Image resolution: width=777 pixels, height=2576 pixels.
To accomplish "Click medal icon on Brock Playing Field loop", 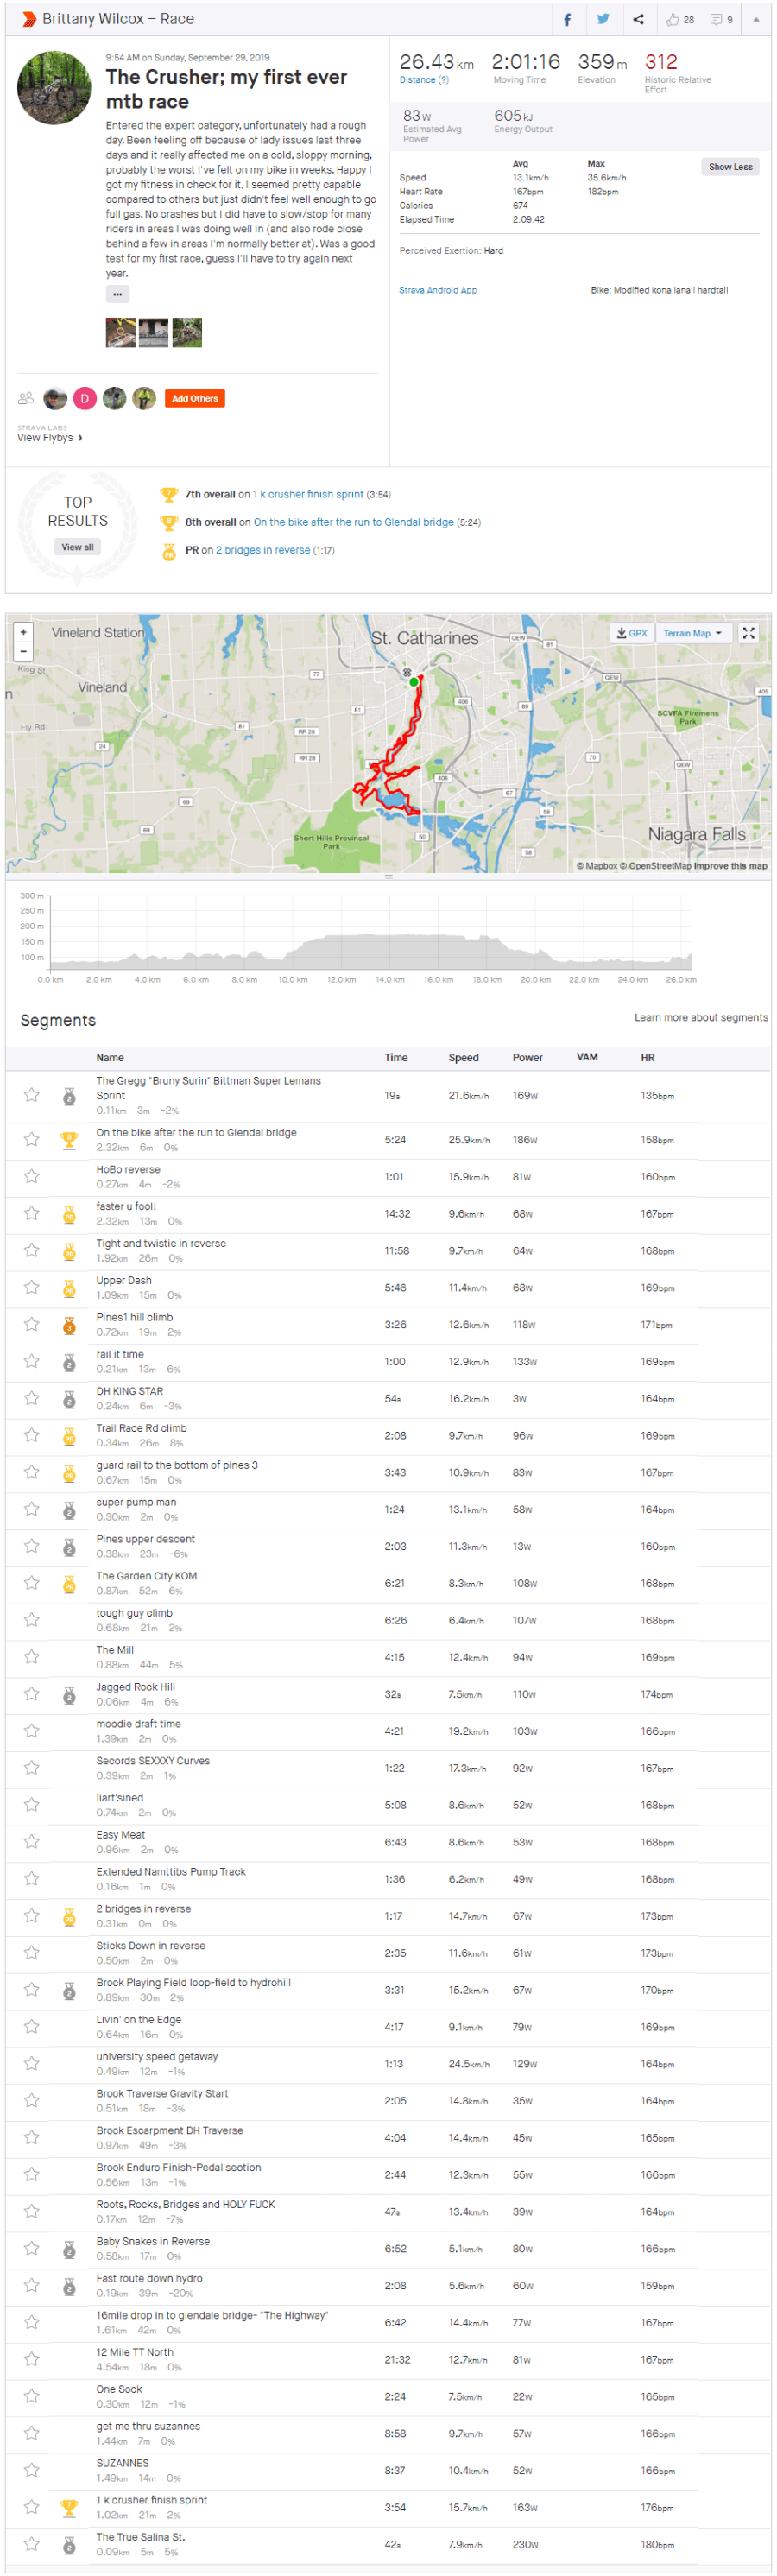I will click(x=69, y=1990).
